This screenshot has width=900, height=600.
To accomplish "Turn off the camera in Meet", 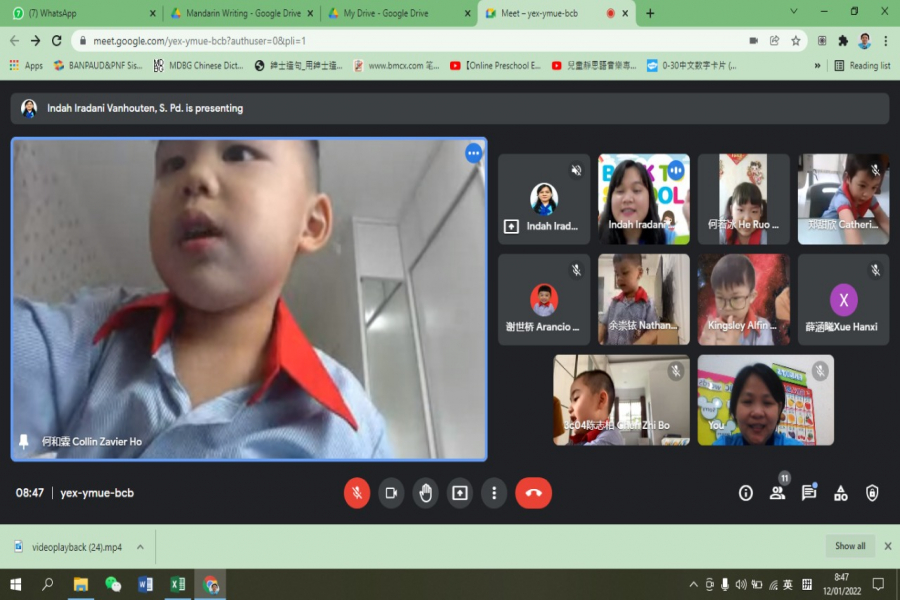I will [x=391, y=492].
